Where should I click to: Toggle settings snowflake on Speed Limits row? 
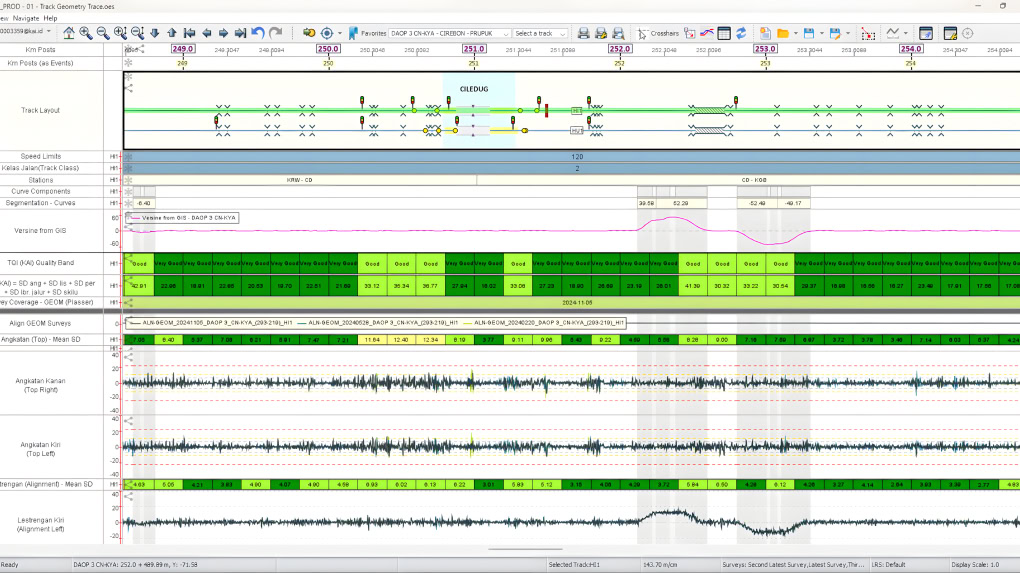128,157
